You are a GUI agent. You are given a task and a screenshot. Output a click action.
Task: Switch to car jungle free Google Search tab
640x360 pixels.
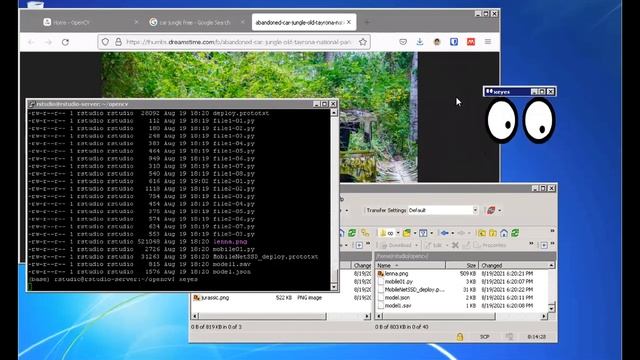pyautogui.click(x=195, y=22)
